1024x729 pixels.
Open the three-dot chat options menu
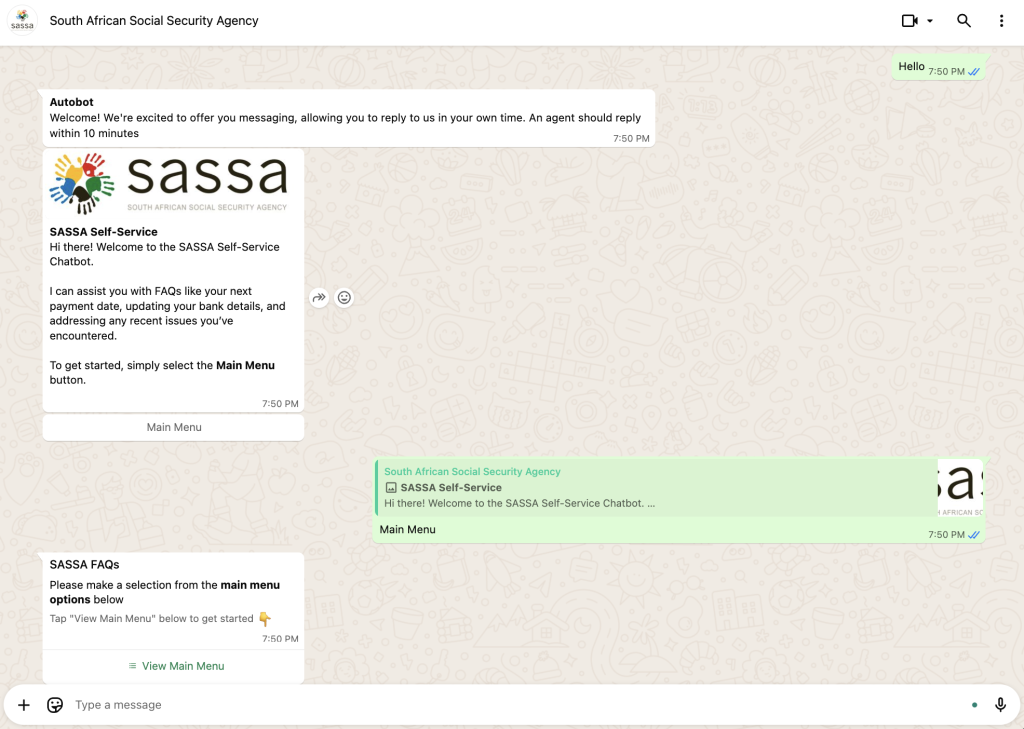tap(1001, 21)
